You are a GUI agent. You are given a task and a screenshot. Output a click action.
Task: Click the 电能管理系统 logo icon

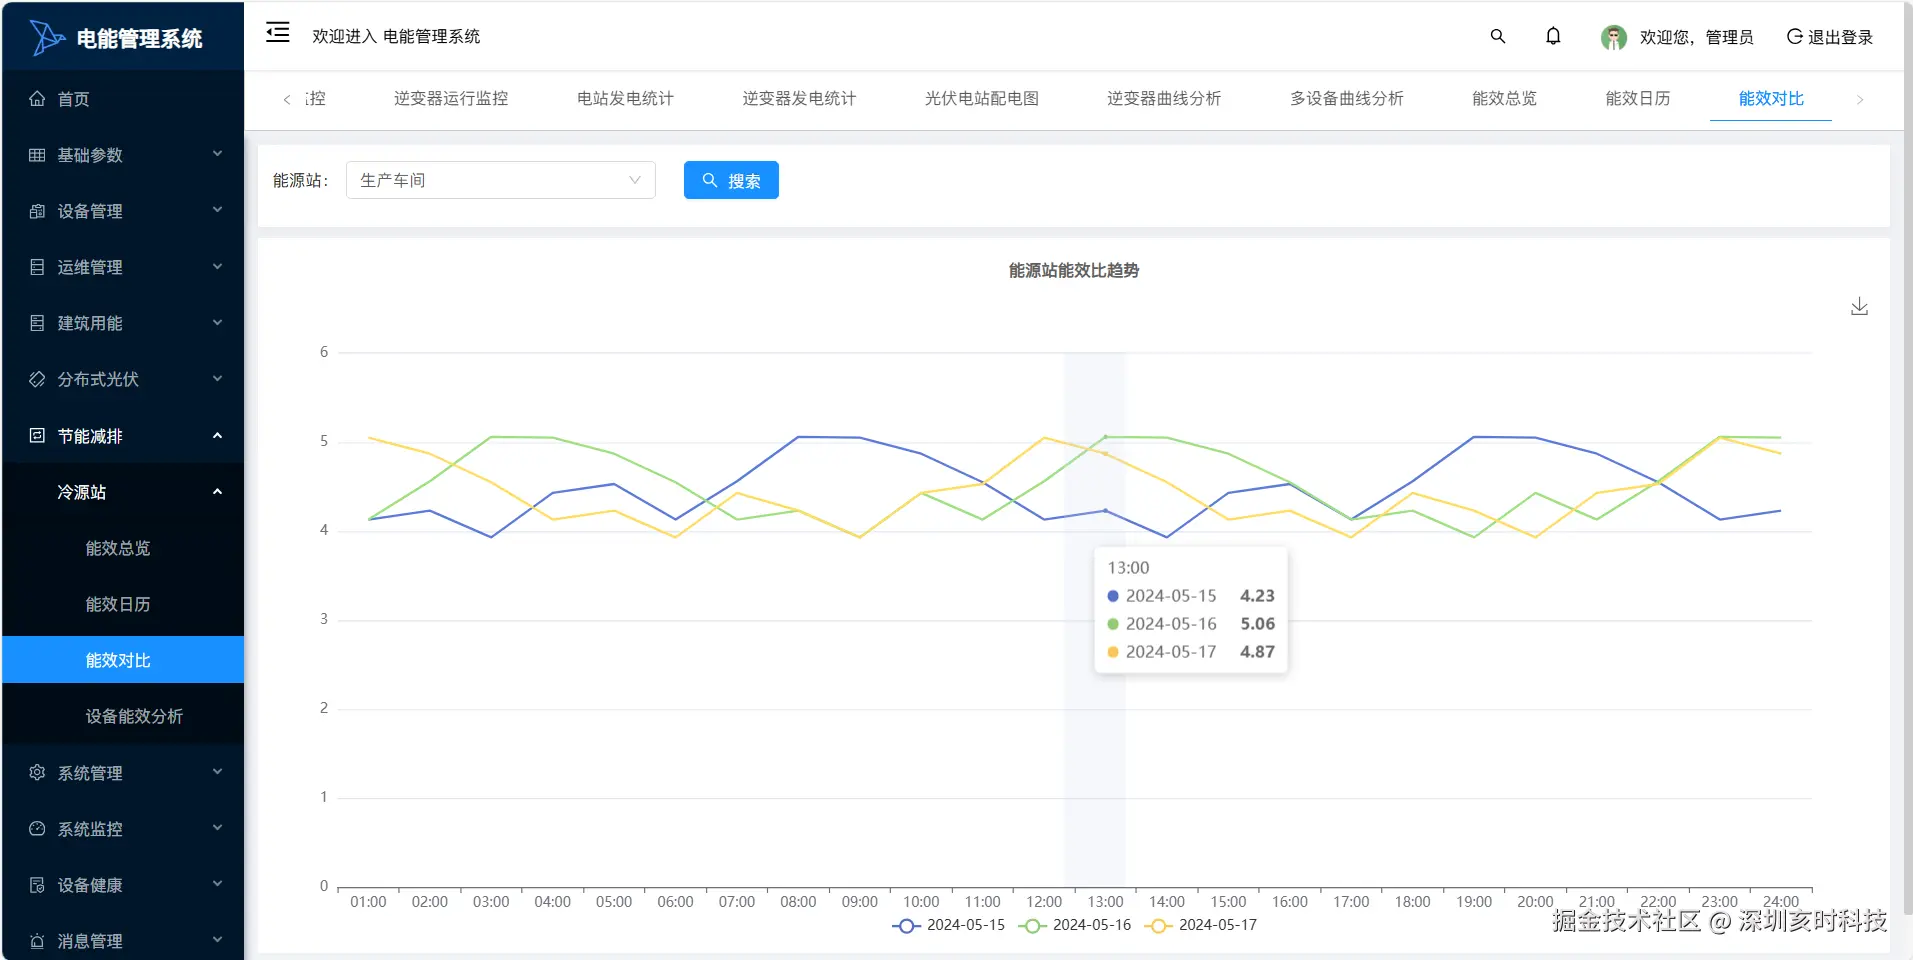pyautogui.click(x=47, y=38)
